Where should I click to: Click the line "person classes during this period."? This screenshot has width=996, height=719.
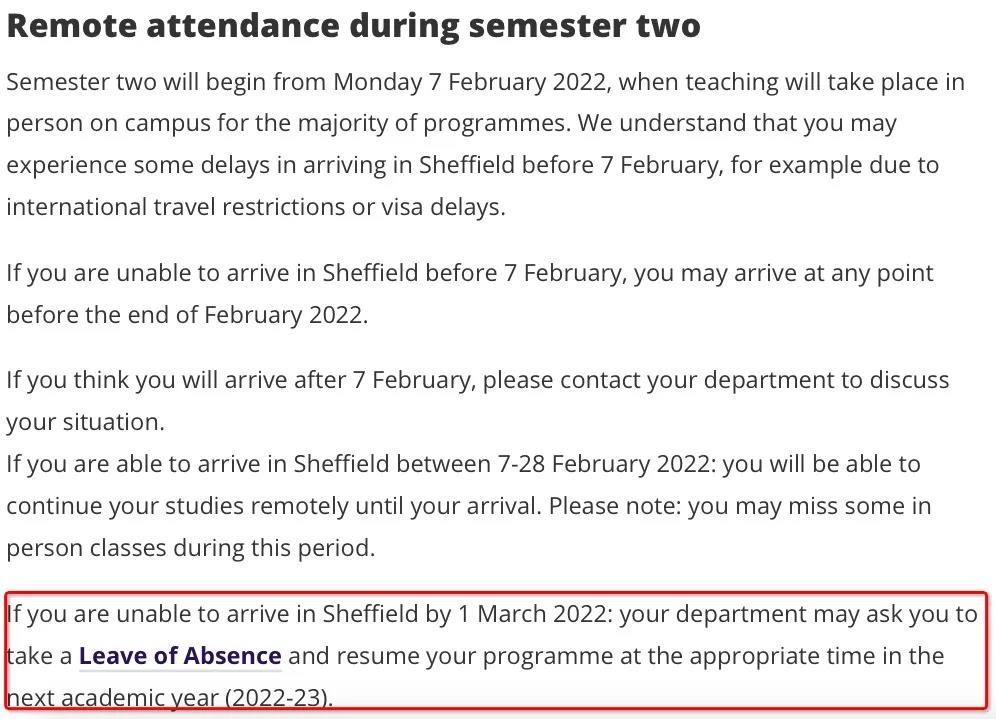point(190,548)
